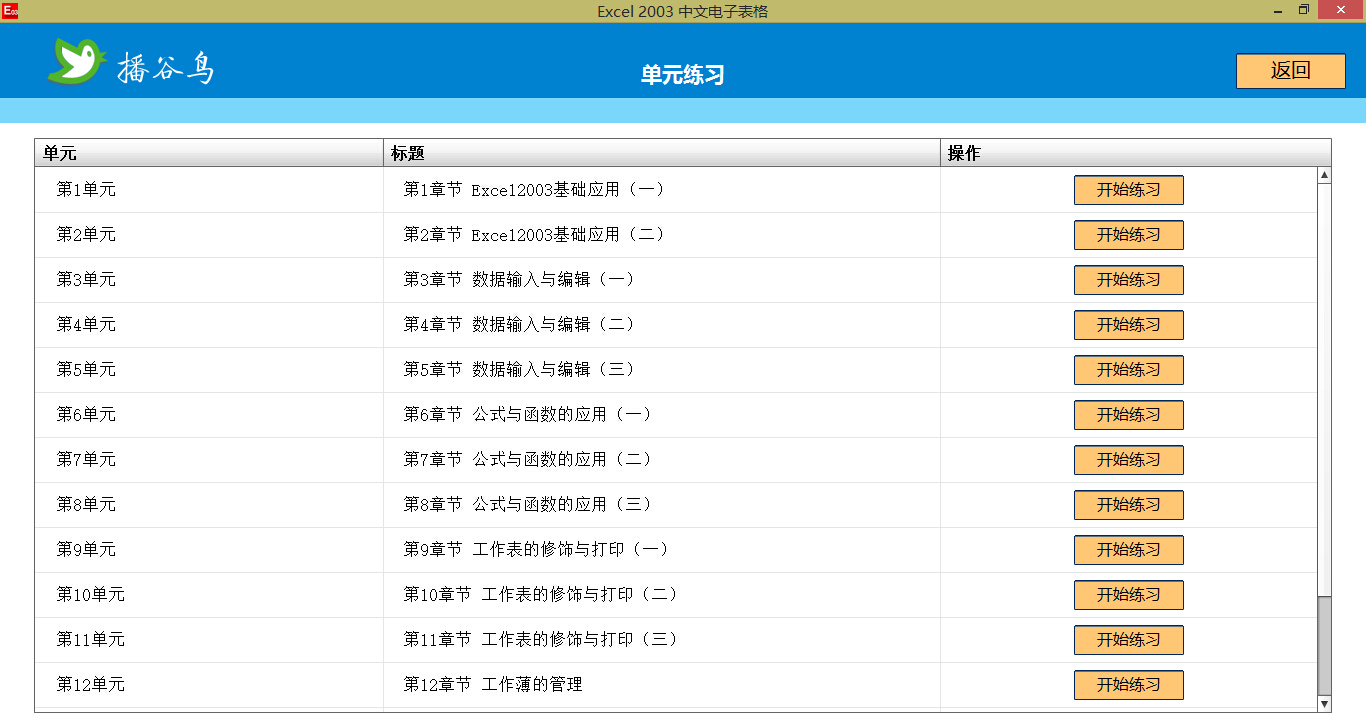Screen dimensions: 1366x726
Task: Launch practice in the 第8单元 row
Action: coord(1128,505)
